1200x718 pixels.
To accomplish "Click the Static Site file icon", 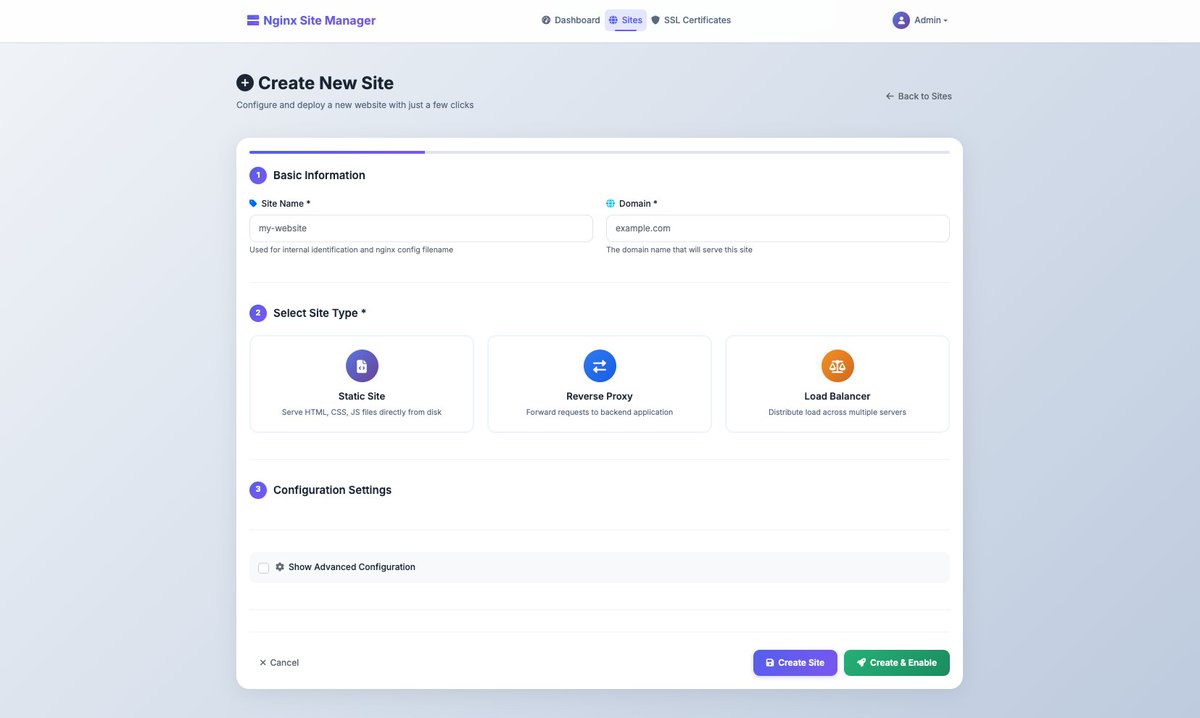I will coord(362,366).
